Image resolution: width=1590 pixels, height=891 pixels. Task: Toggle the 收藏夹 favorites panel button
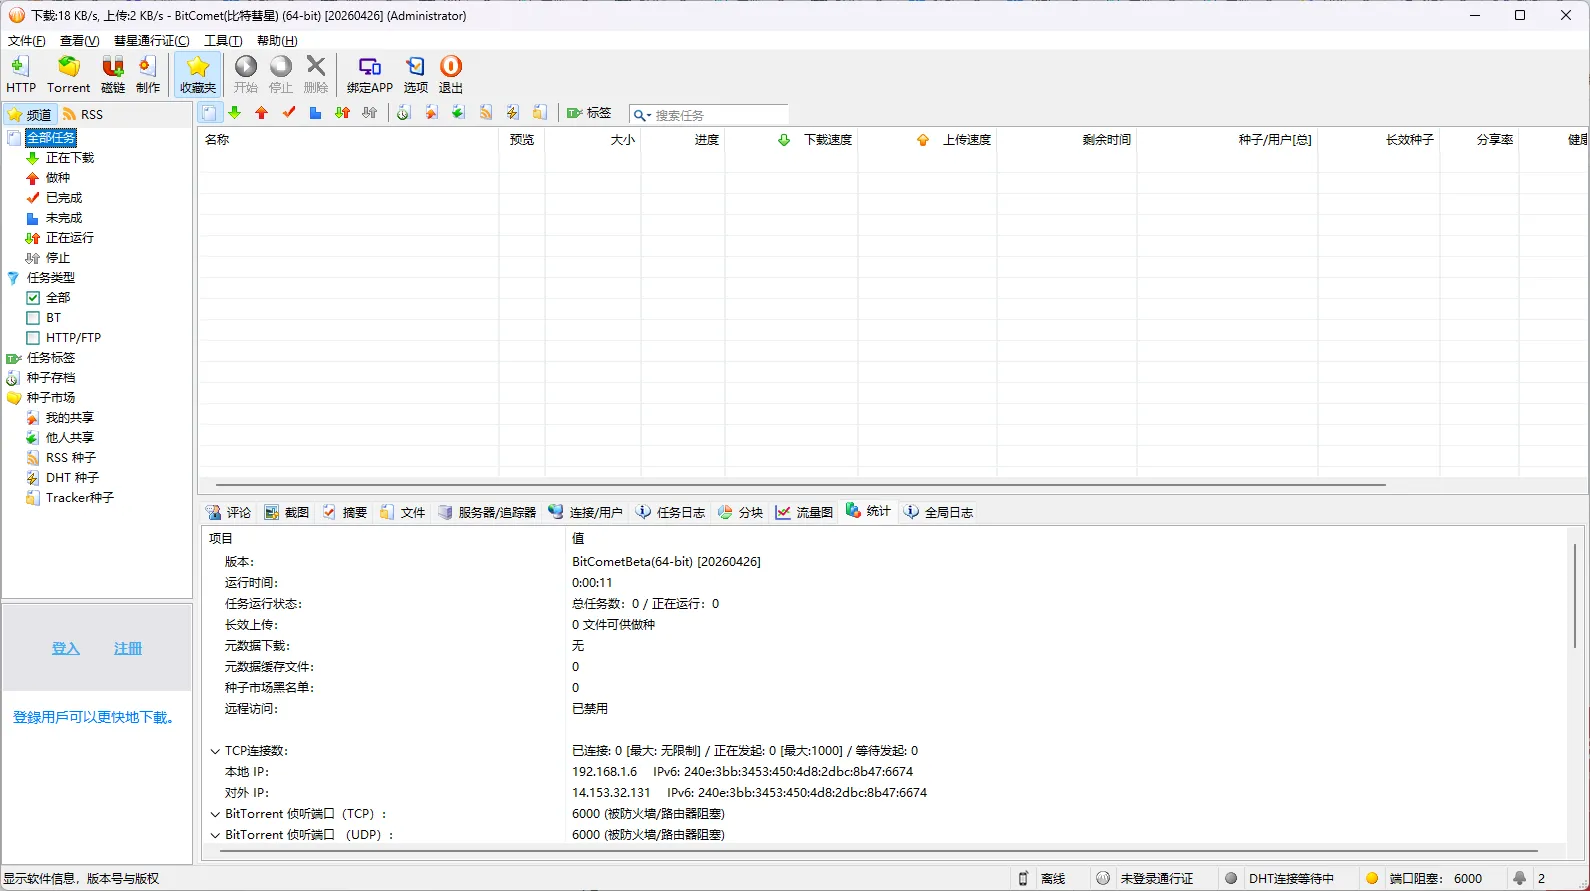pyautogui.click(x=198, y=75)
